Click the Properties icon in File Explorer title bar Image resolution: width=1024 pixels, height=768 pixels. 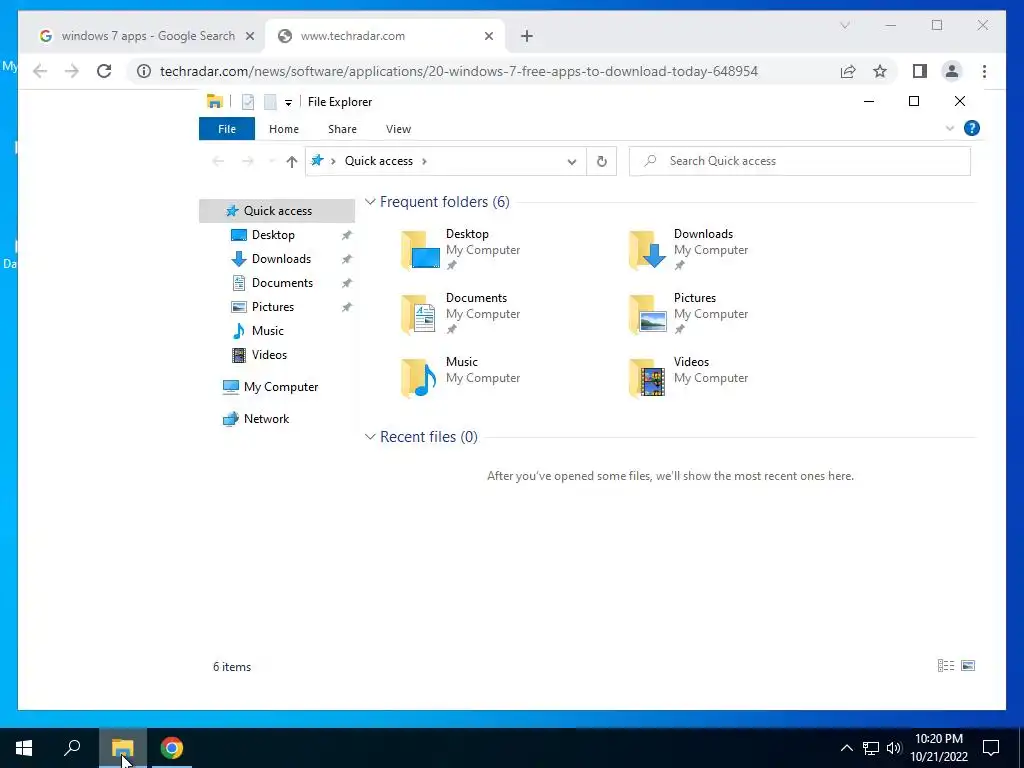(x=248, y=102)
